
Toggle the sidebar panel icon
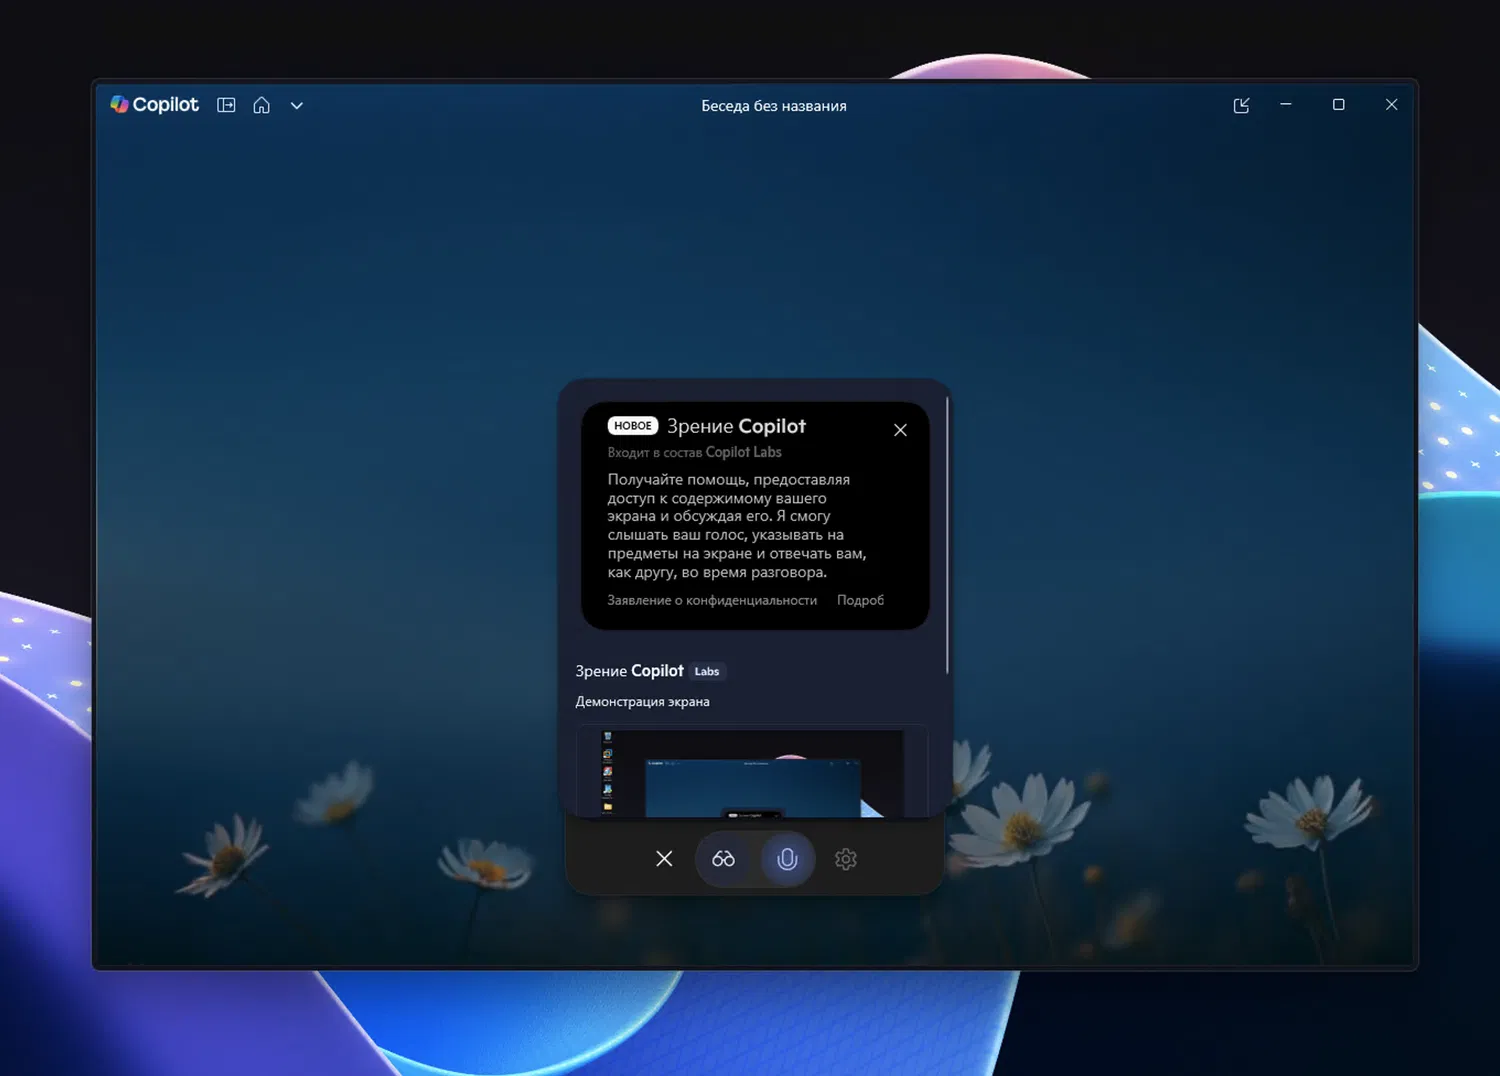coord(226,105)
